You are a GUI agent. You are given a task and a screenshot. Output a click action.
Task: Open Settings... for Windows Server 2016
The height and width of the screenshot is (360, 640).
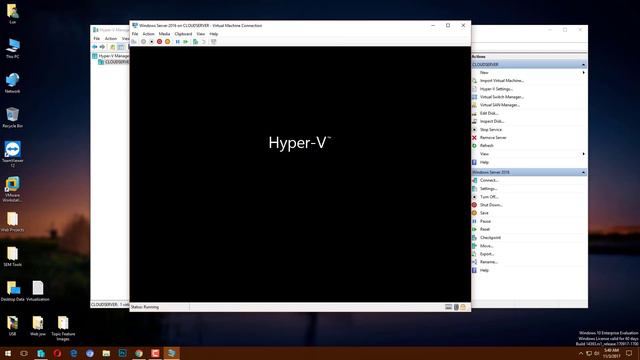coord(489,189)
